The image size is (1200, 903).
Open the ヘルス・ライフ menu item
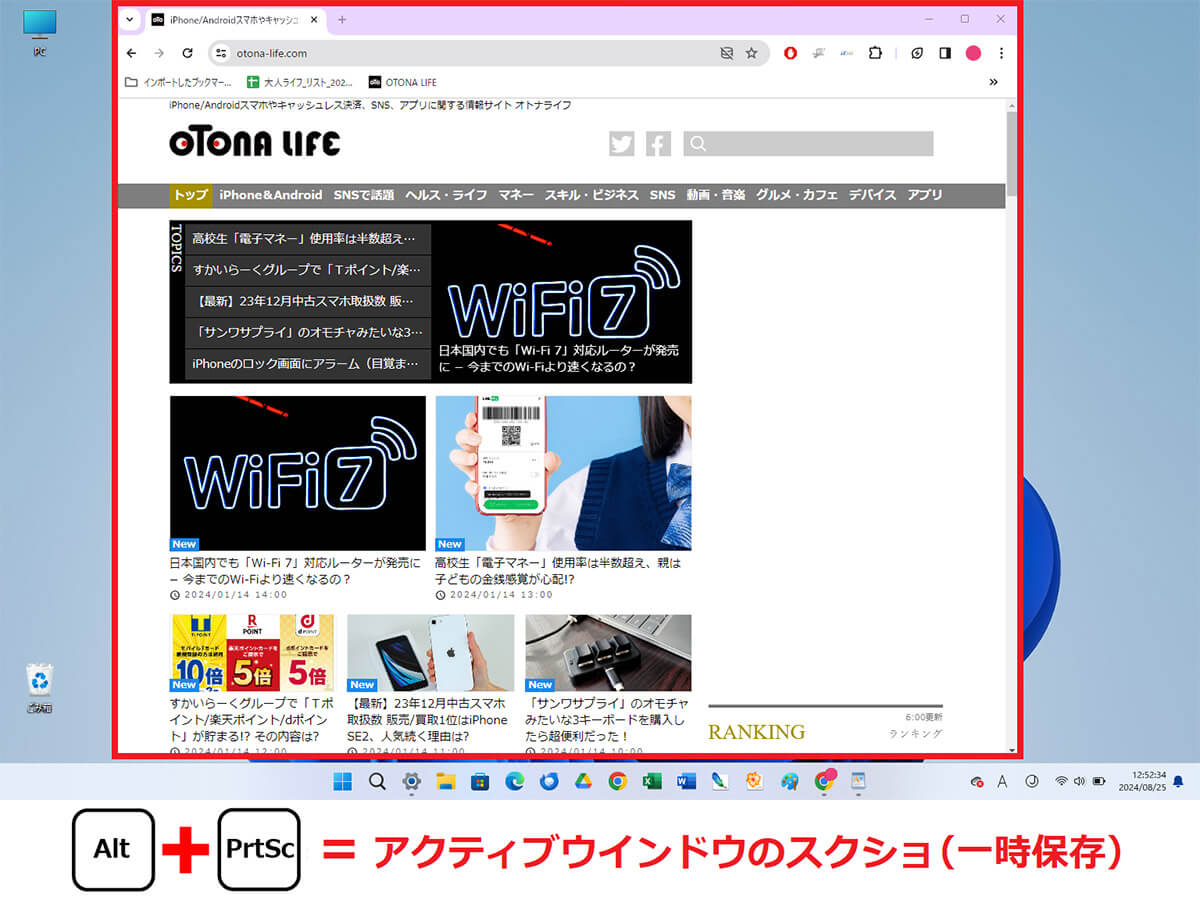pos(446,195)
